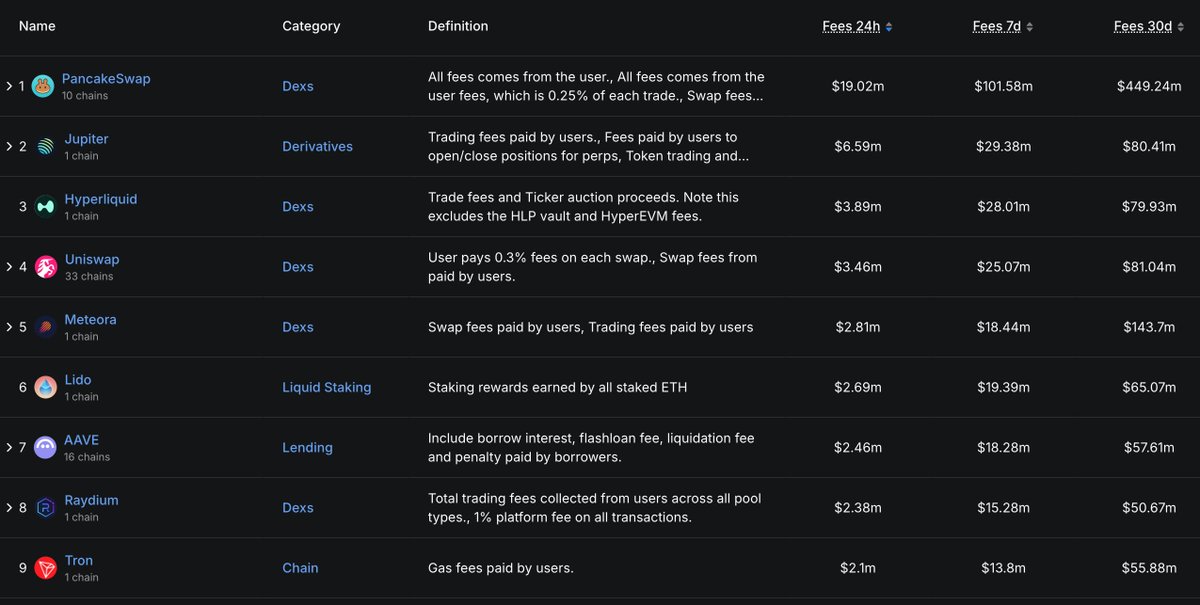Sort table by Fees 30d header
Screen dimensions: 1200x605
pos(1143,27)
